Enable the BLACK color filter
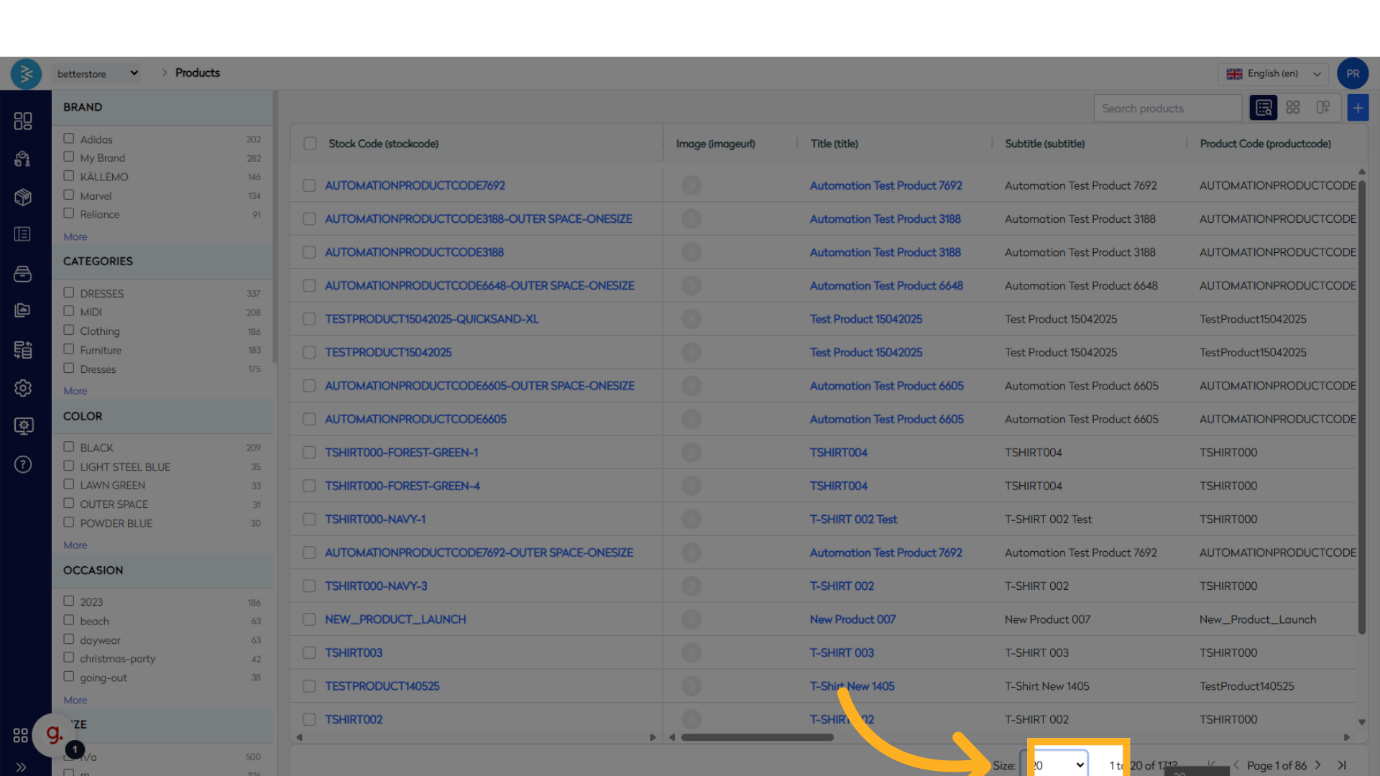 [69, 447]
